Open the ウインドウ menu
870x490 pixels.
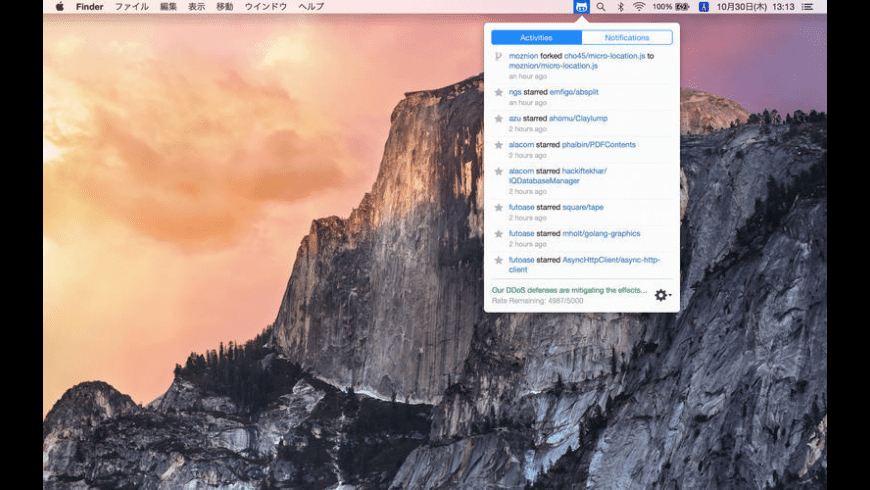(x=266, y=7)
